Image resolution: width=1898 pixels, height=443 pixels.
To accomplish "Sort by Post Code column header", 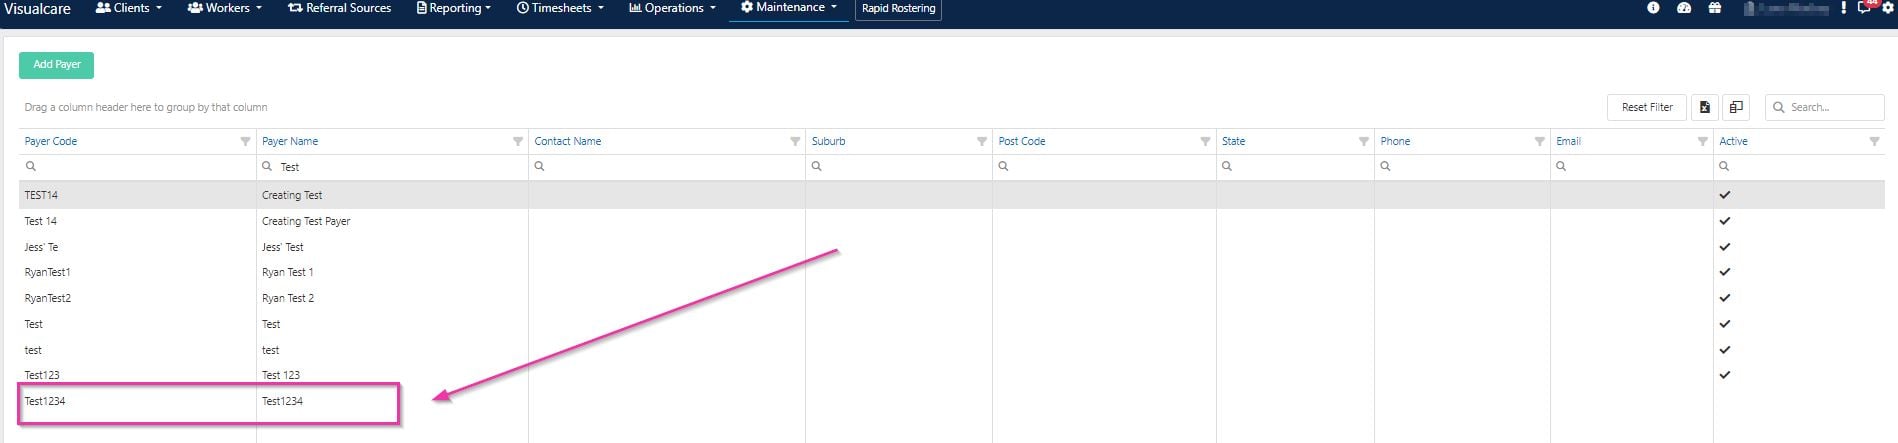I will [1022, 142].
